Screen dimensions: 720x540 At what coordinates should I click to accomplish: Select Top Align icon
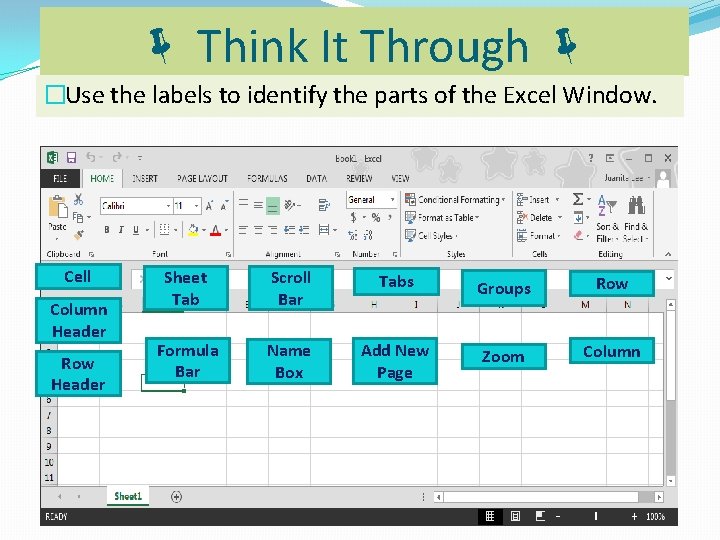point(243,203)
